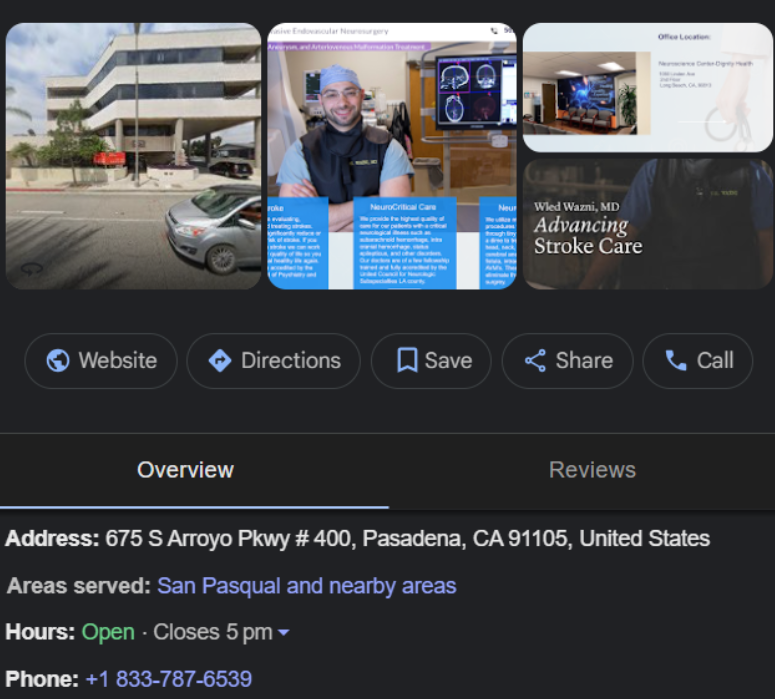Click the green Open status text
775x699 pixels.
[108, 633]
